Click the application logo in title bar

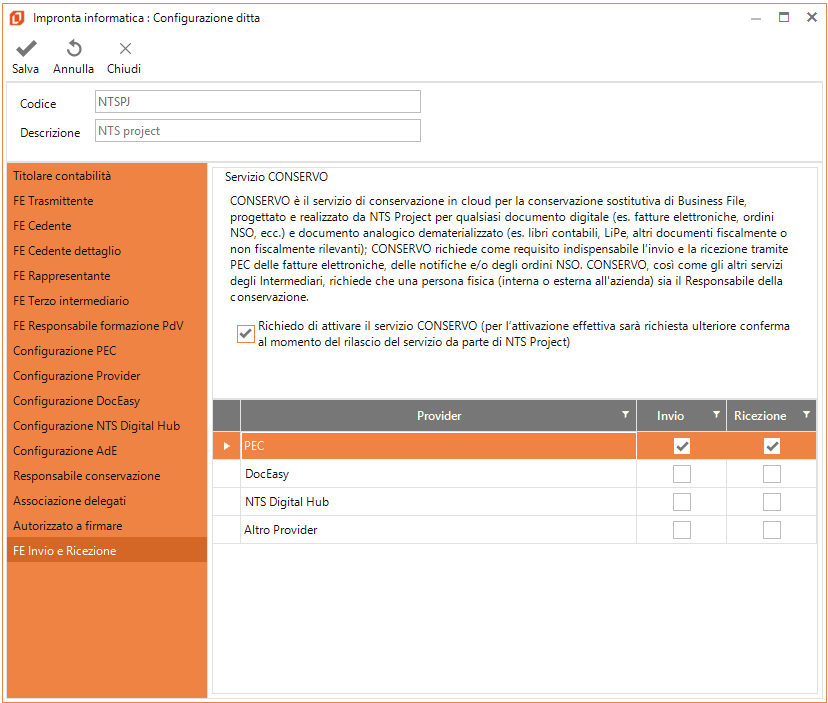coord(16,18)
